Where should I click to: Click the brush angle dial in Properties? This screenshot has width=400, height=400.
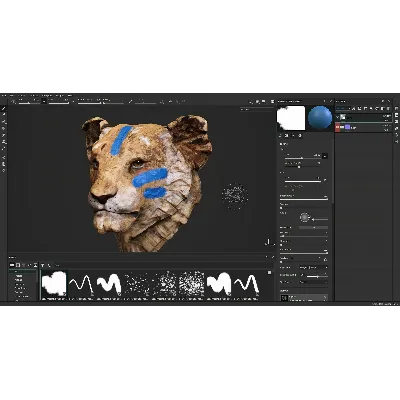(304, 218)
